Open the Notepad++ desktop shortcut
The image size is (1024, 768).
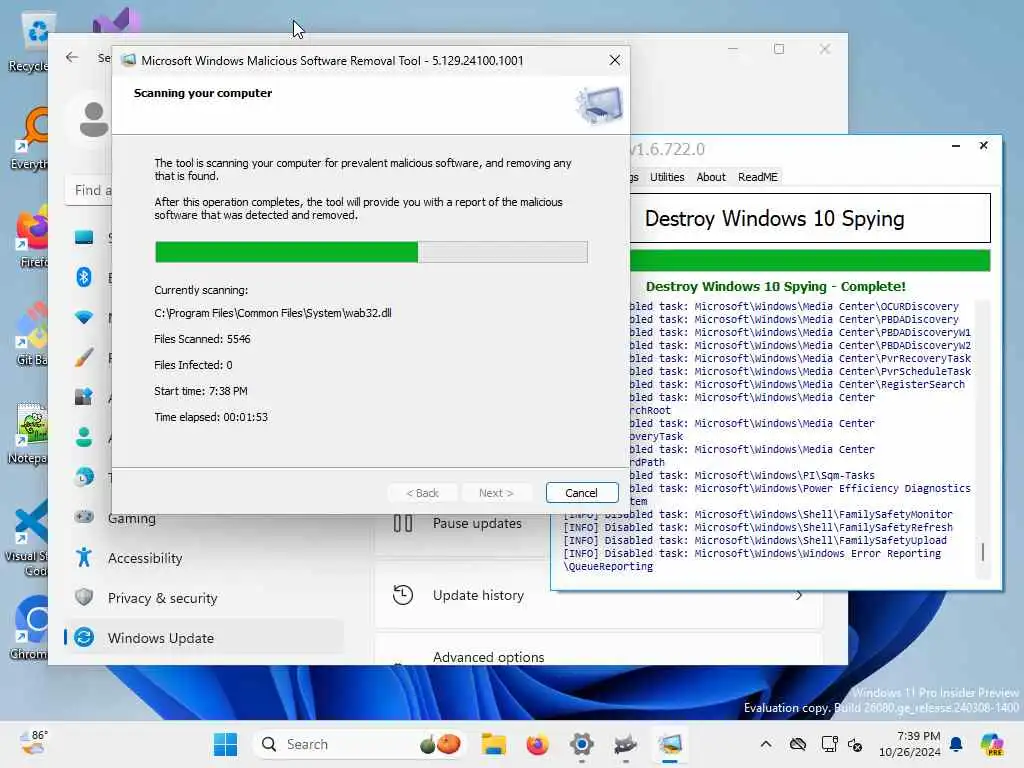click(x=29, y=433)
